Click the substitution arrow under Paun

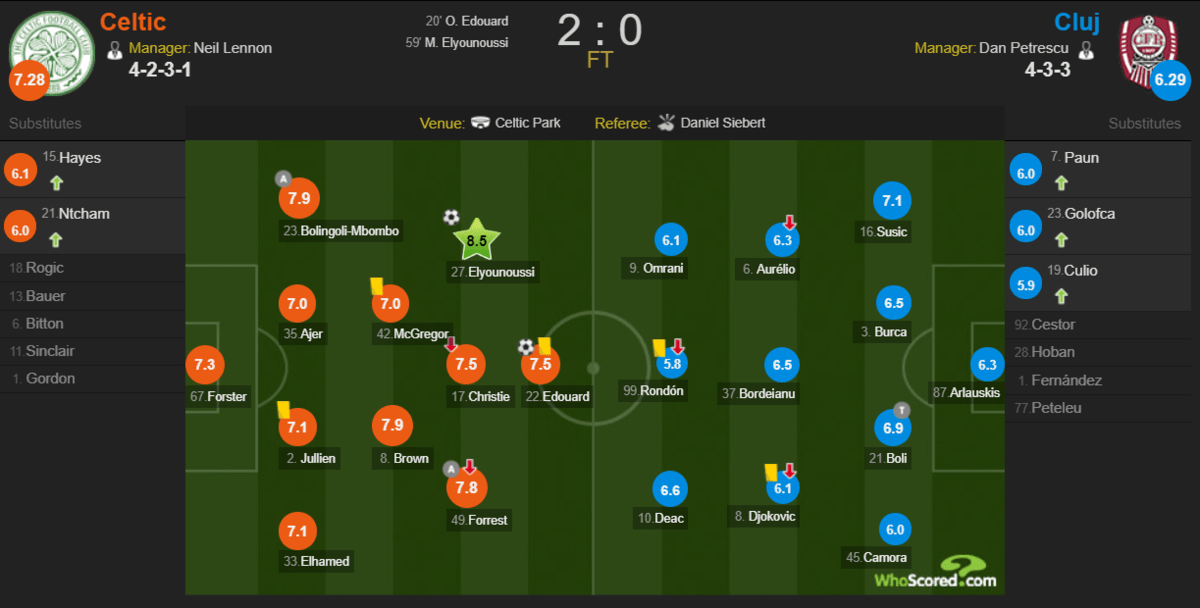click(1062, 183)
